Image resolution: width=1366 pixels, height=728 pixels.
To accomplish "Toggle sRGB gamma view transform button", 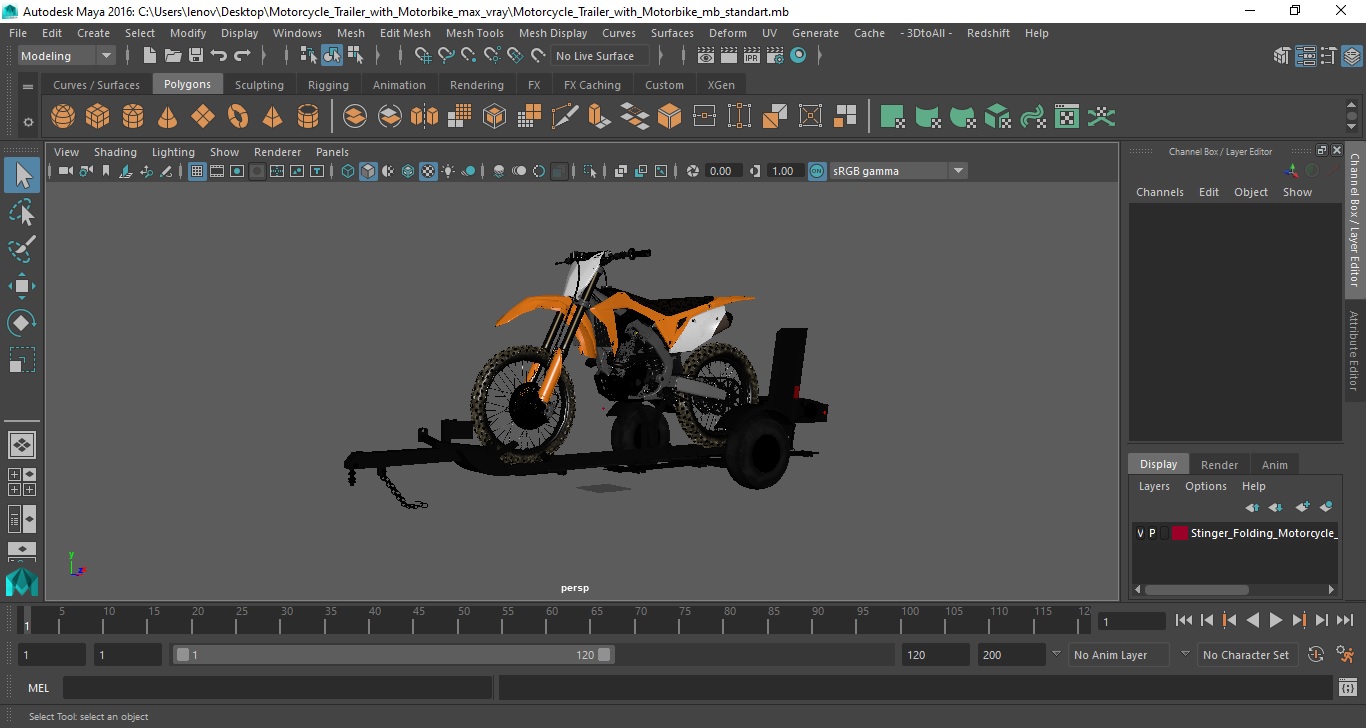I will [817, 171].
